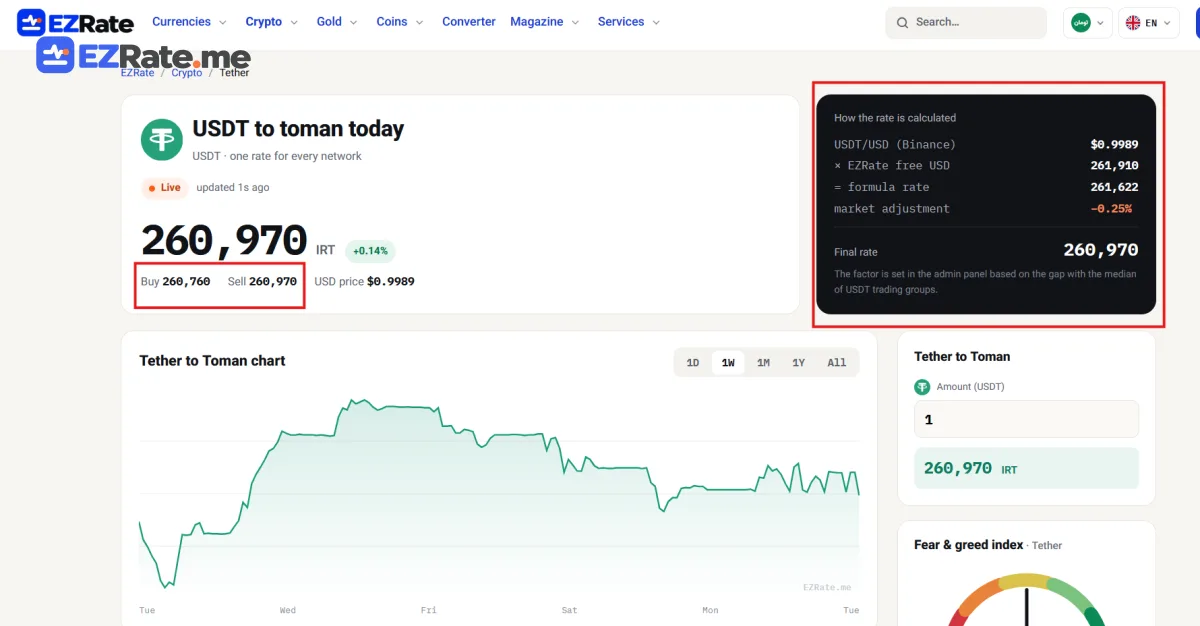Expand the Crypto menu

coord(272,22)
